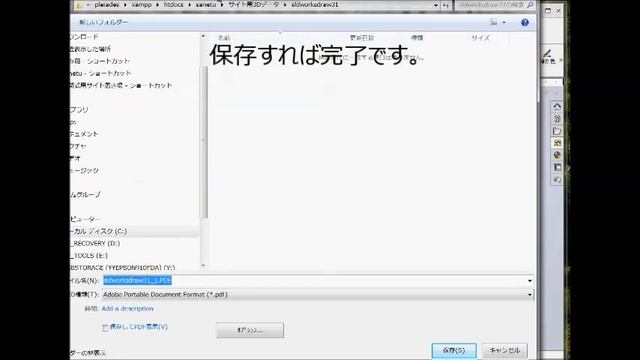Sort by the サイズ size column header

(480, 38)
